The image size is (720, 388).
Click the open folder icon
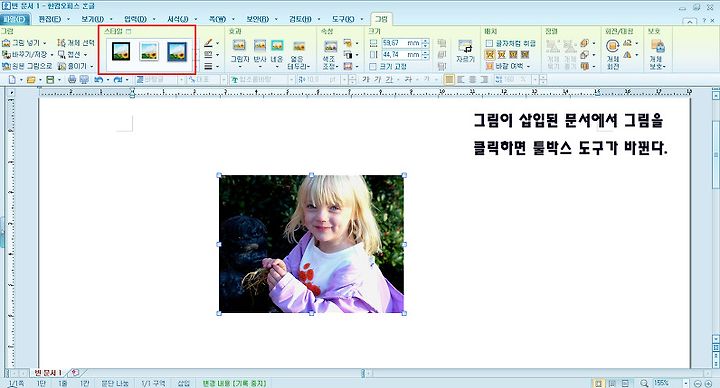(x=31, y=80)
